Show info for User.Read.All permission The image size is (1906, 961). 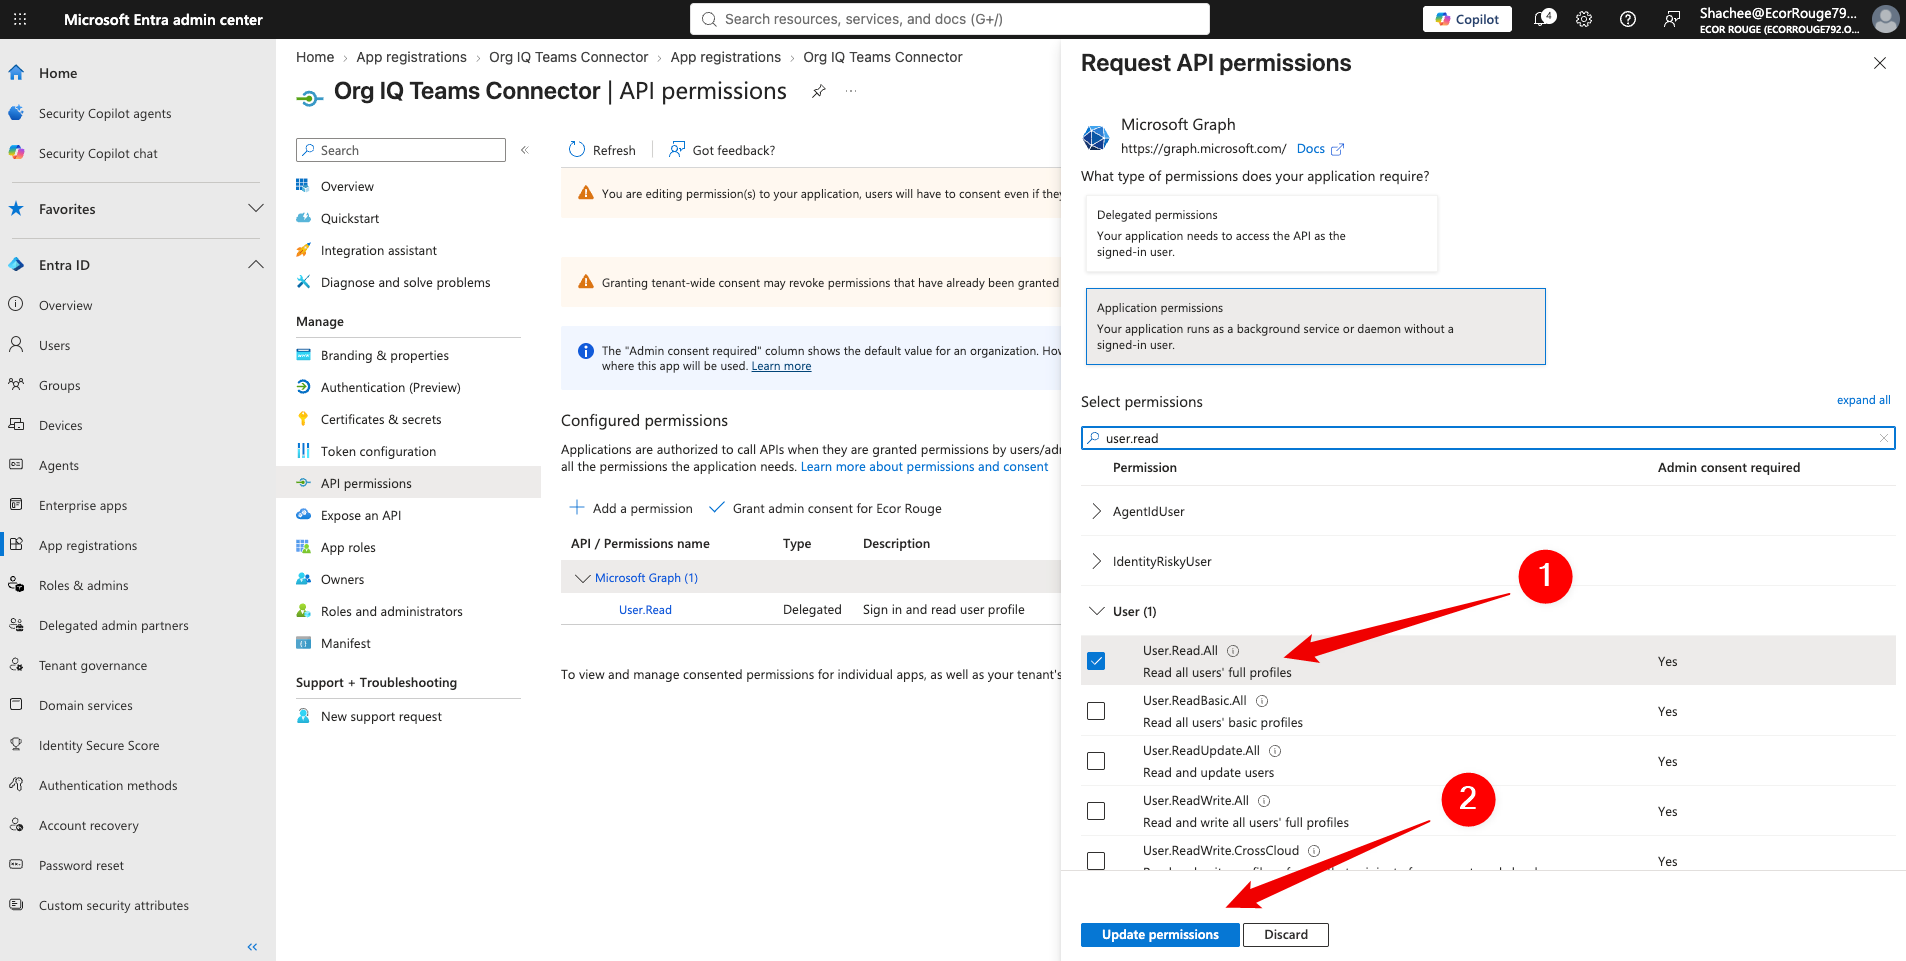pos(1233,651)
